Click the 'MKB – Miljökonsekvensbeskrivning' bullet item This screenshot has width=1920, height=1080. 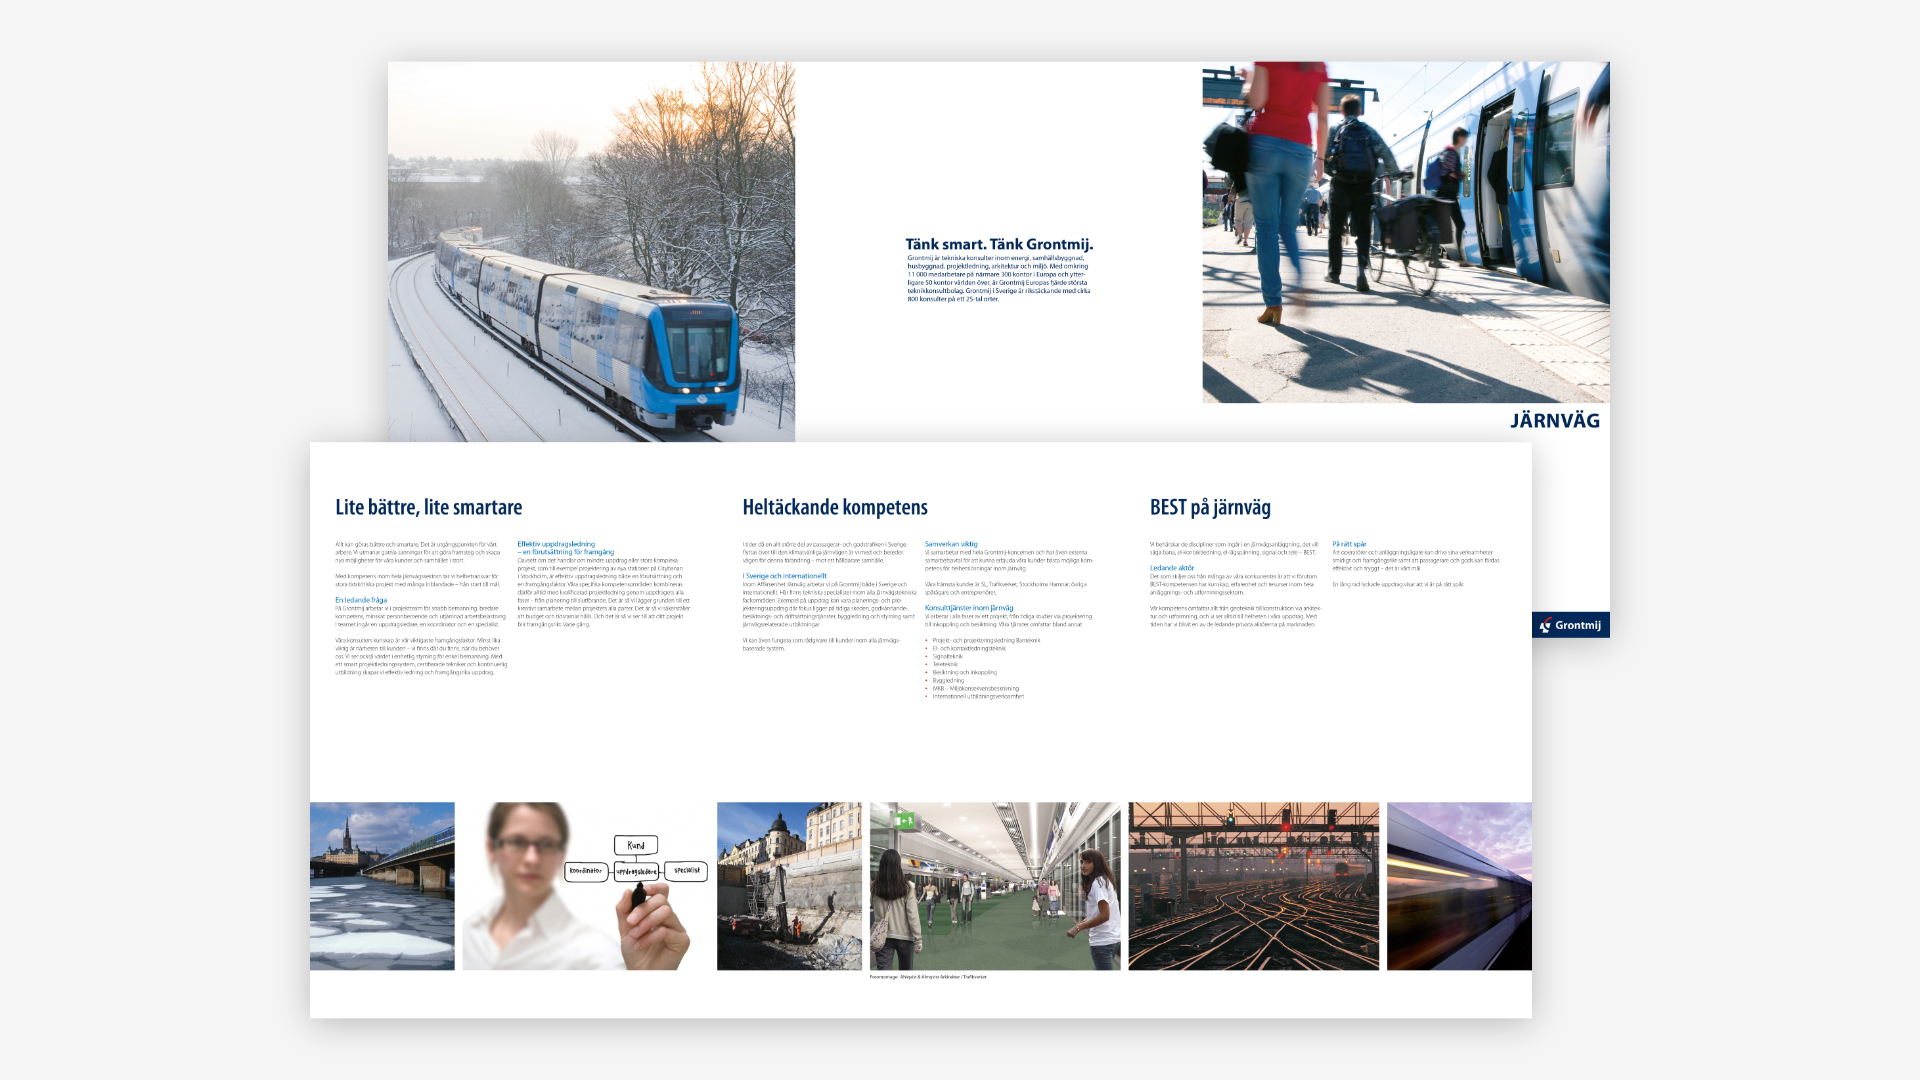[x=976, y=689]
